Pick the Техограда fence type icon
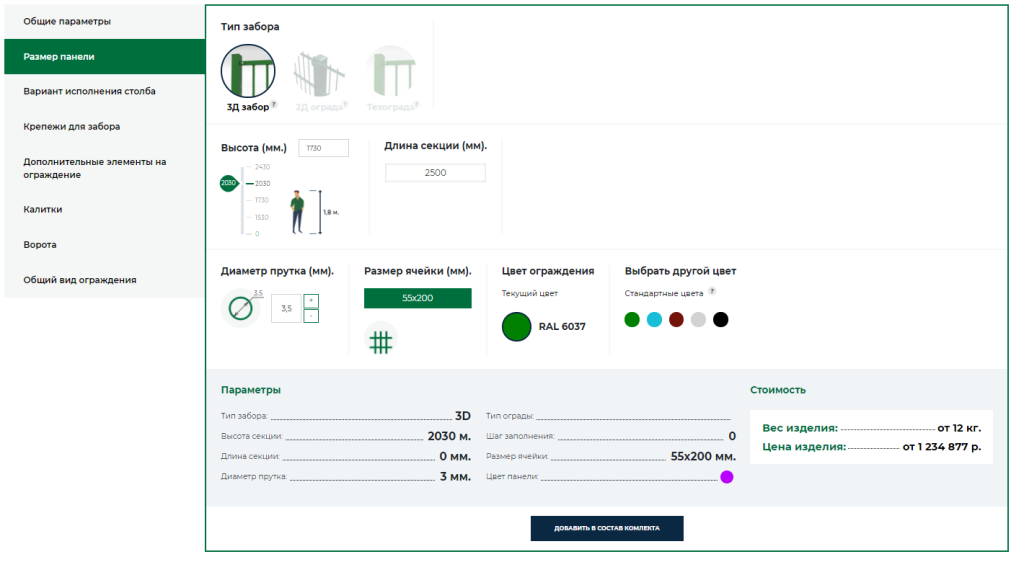The image size is (1024, 562). coord(391,72)
